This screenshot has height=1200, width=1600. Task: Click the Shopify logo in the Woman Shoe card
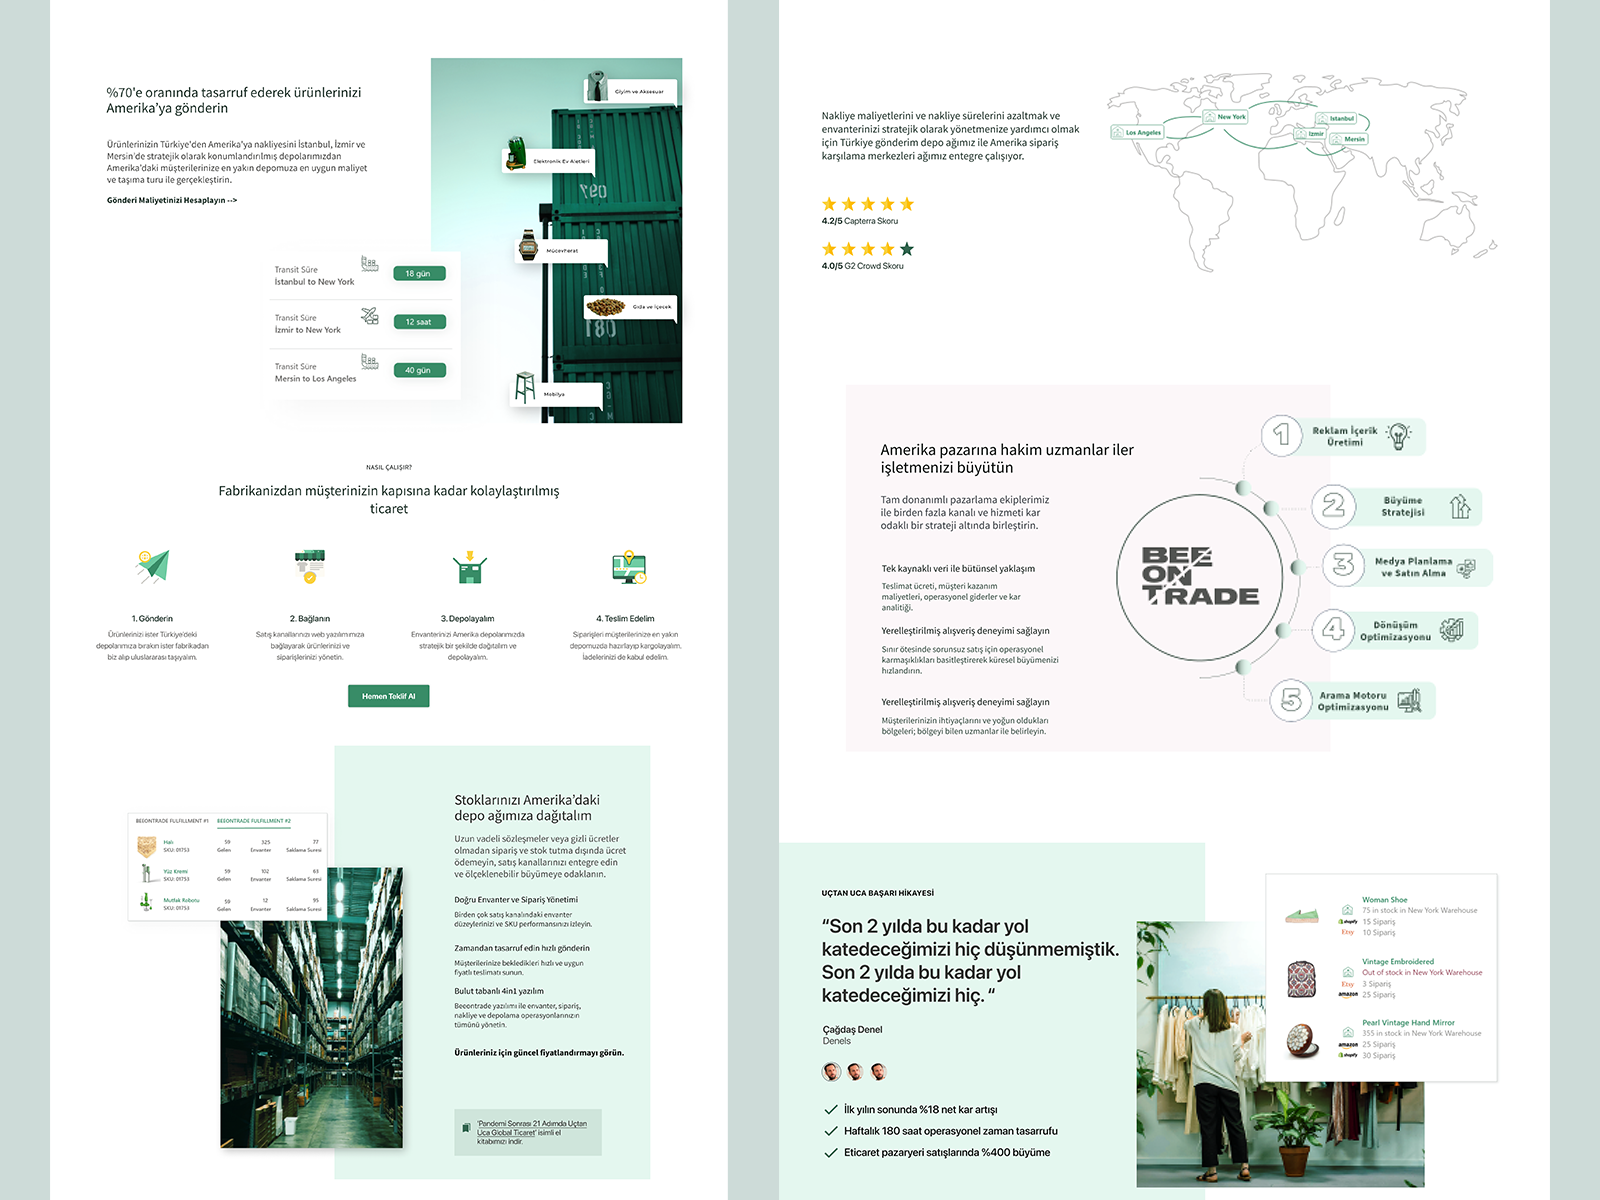[1348, 922]
